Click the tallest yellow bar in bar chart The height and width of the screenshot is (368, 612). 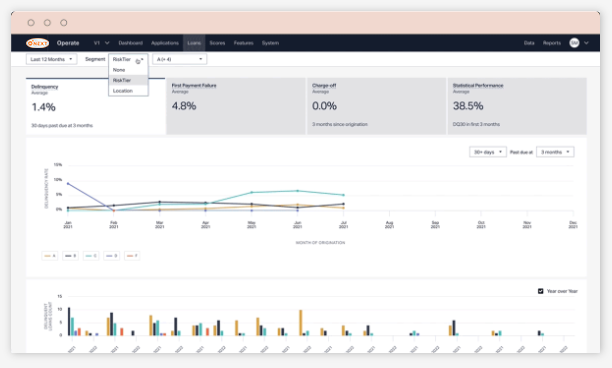pyautogui.click(x=301, y=323)
